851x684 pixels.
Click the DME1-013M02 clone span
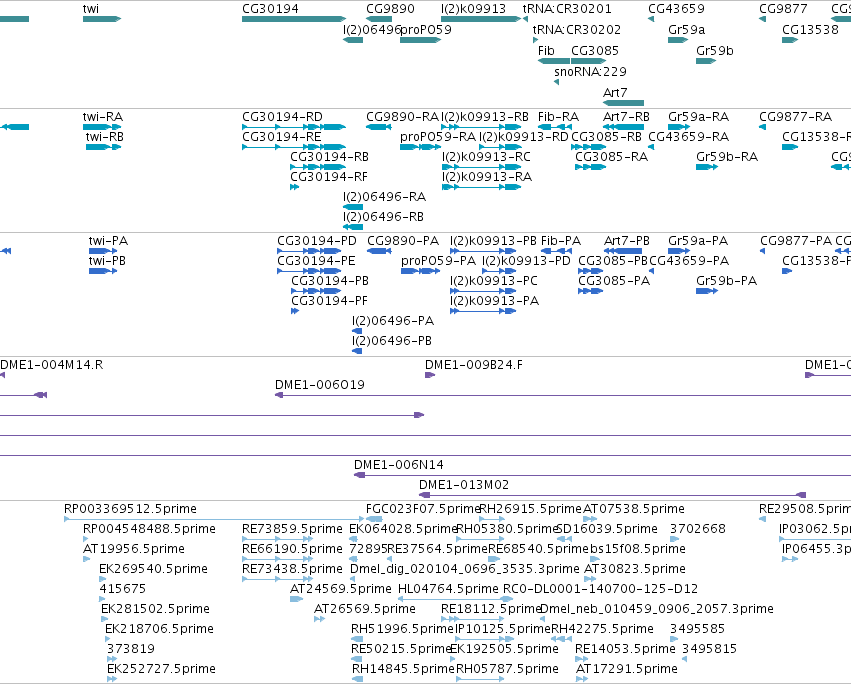(613, 495)
